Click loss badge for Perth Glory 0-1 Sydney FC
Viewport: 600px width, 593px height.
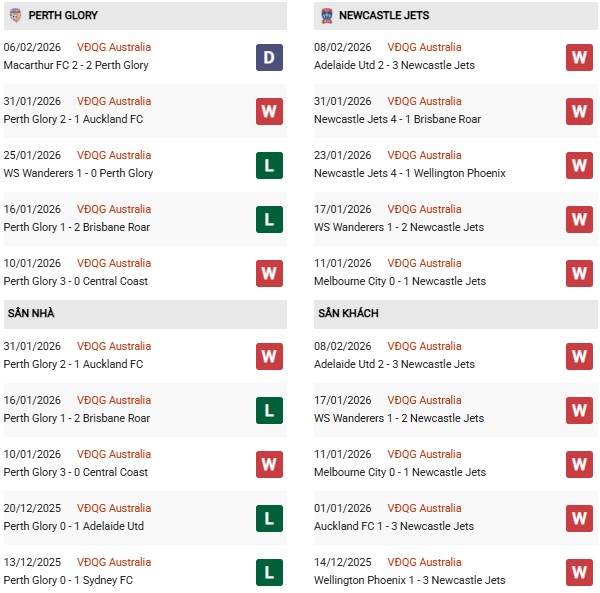click(x=269, y=572)
